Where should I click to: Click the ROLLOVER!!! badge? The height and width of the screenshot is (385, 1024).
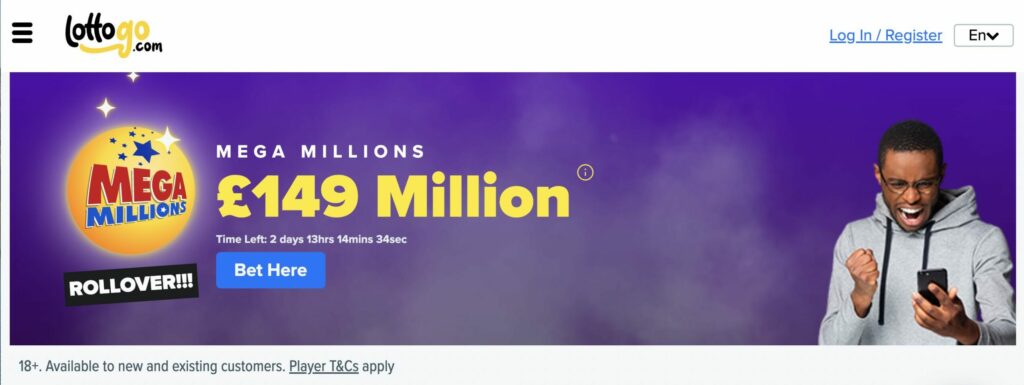coord(131,285)
